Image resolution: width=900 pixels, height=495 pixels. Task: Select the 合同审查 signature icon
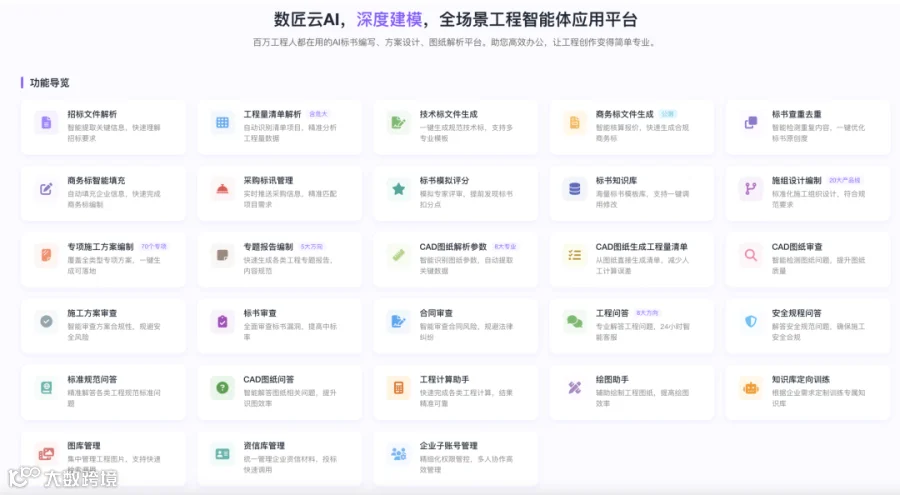coord(398,322)
